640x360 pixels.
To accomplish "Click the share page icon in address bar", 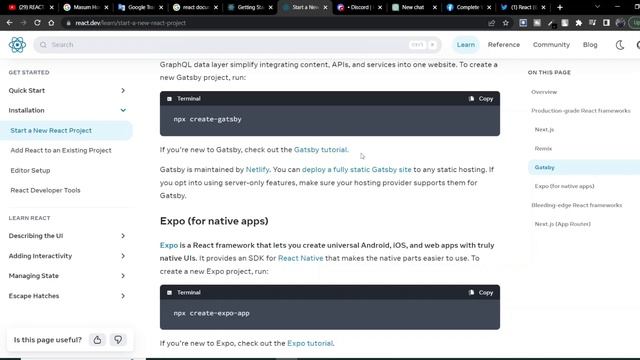I will pos(491,23).
